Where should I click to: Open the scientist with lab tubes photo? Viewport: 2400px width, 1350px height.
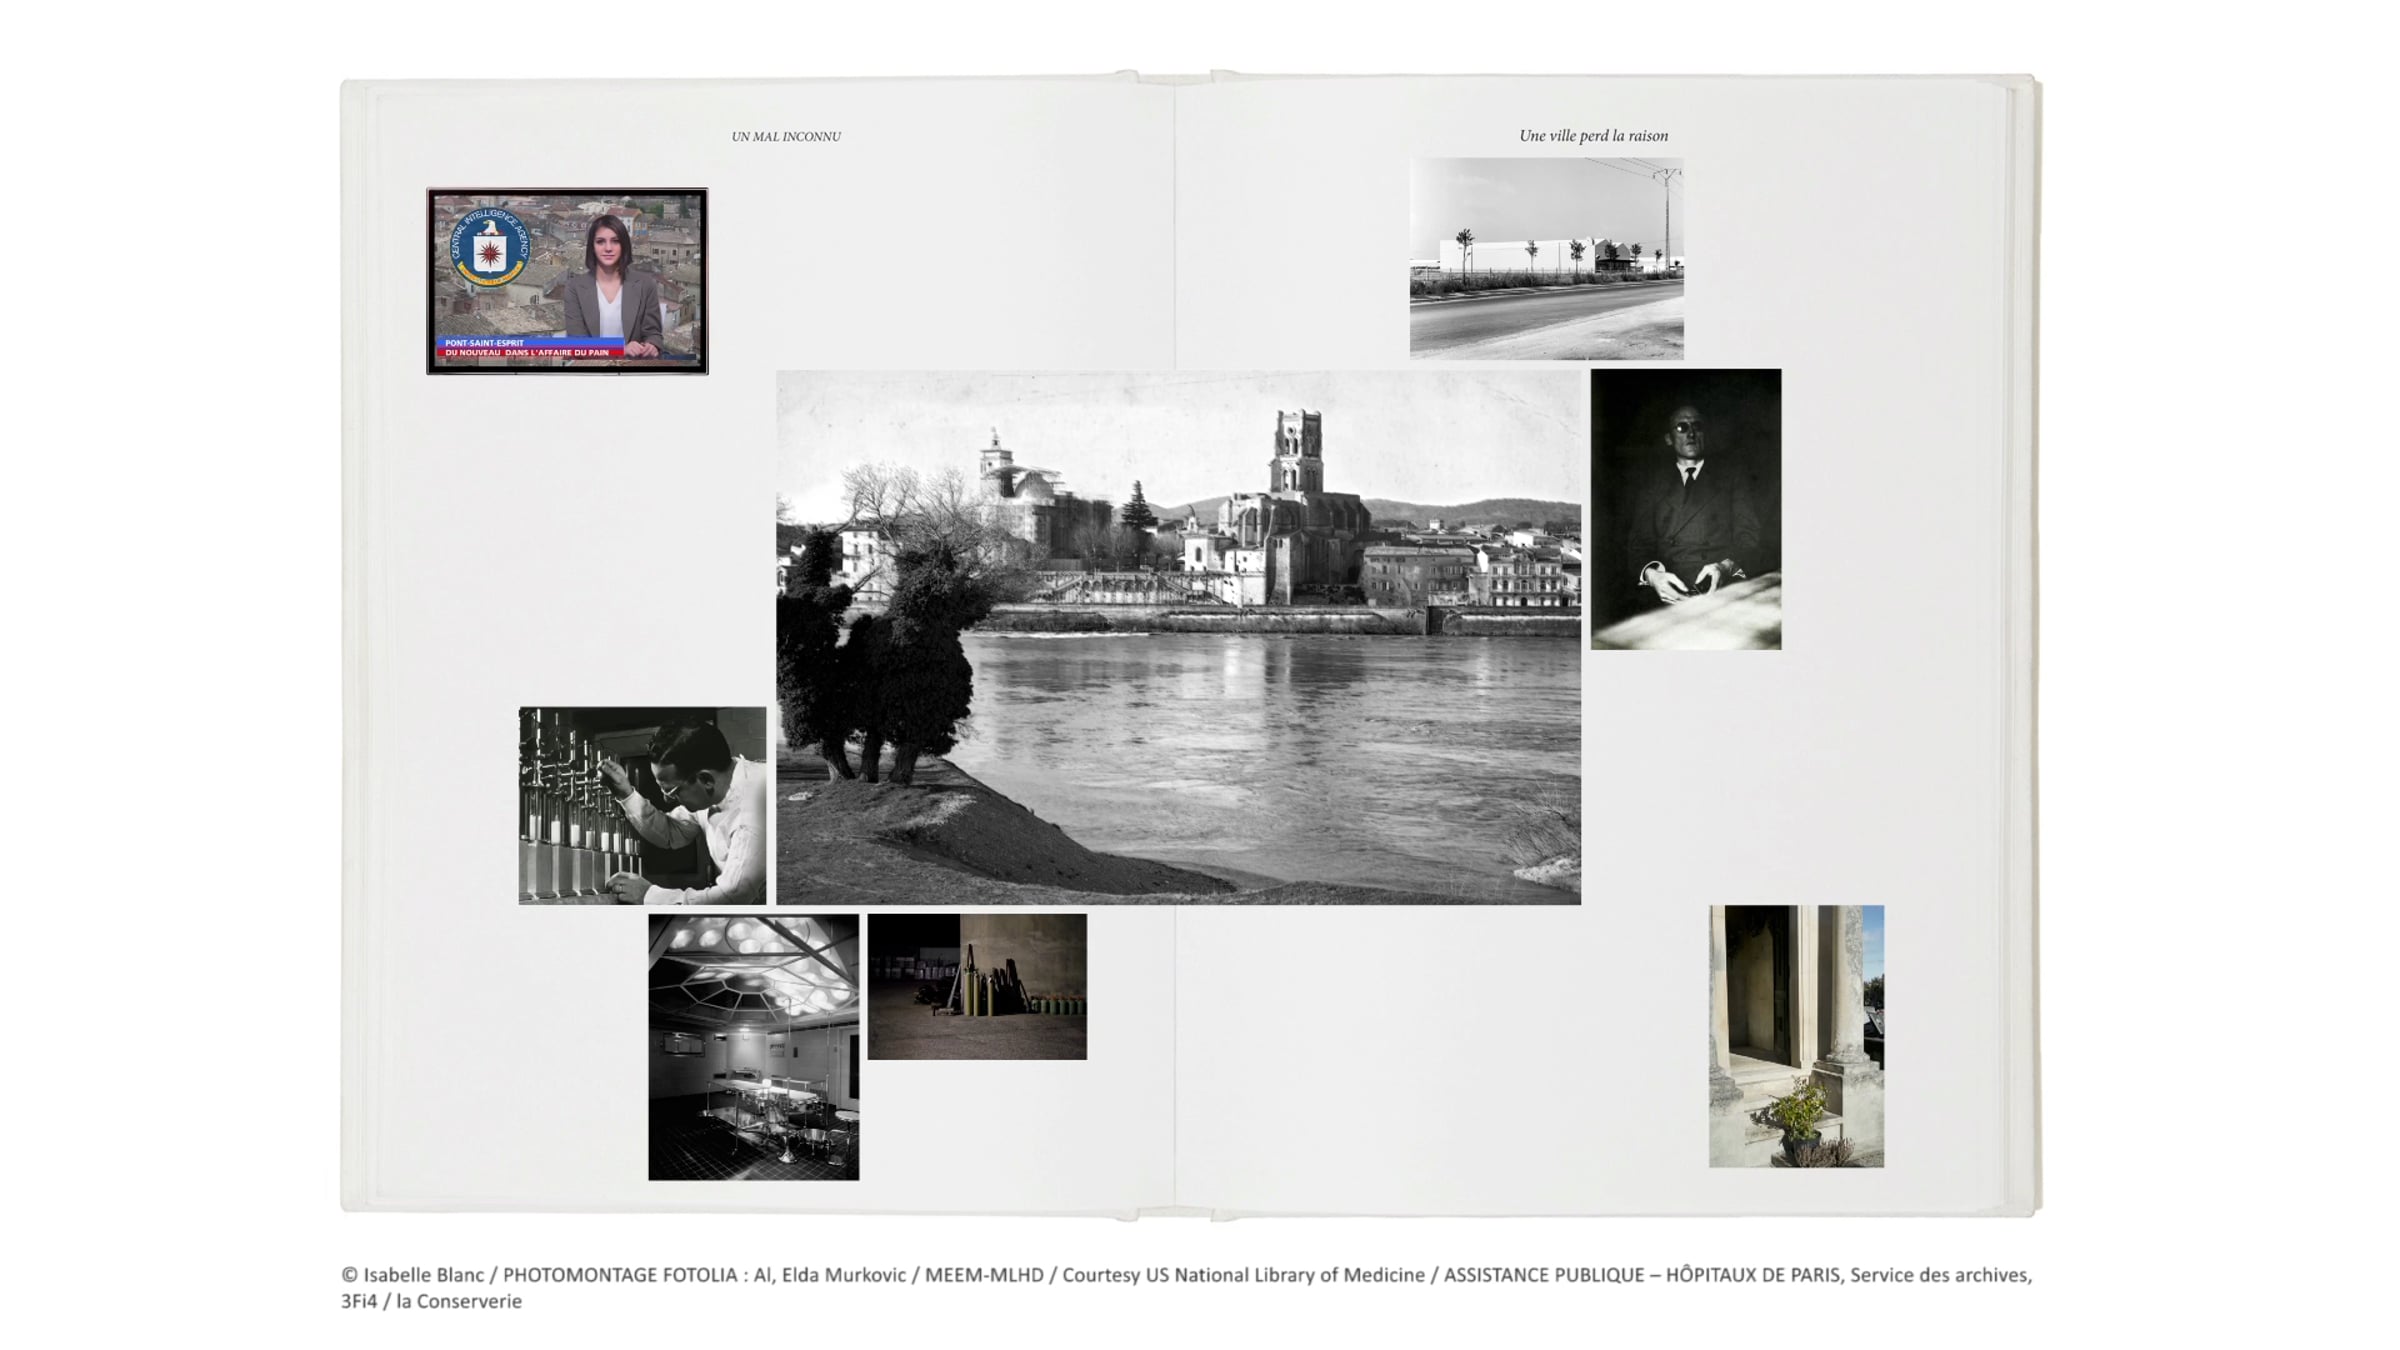(x=642, y=806)
